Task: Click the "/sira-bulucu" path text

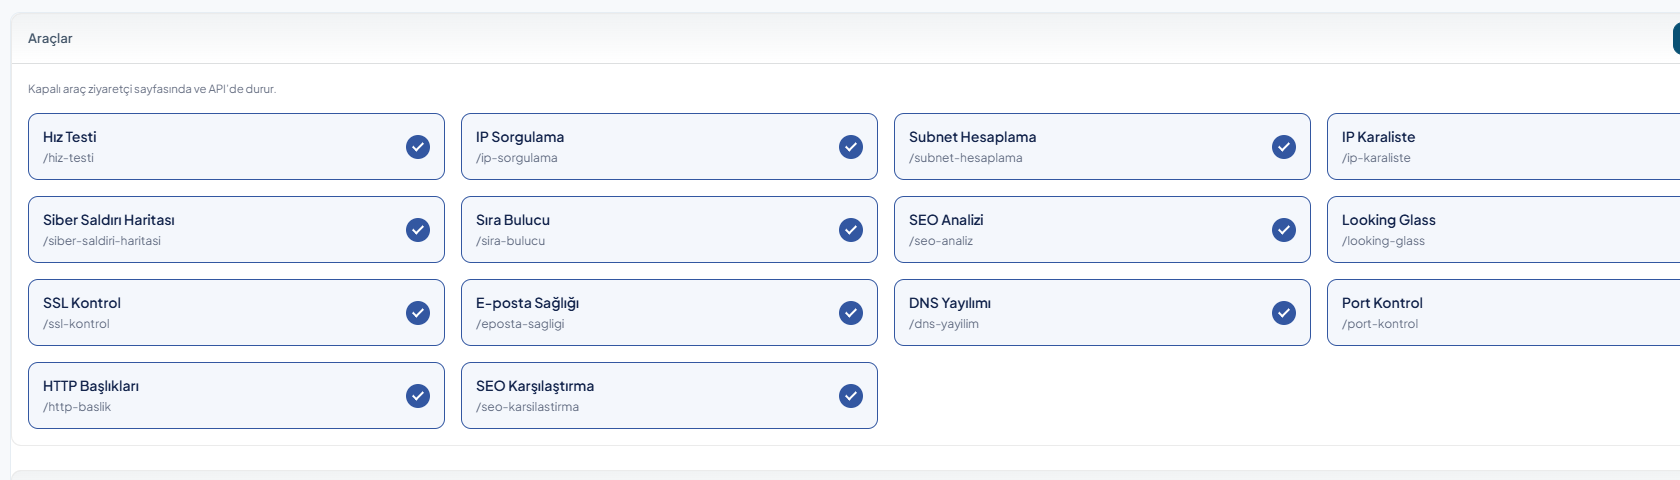Action: click(511, 241)
